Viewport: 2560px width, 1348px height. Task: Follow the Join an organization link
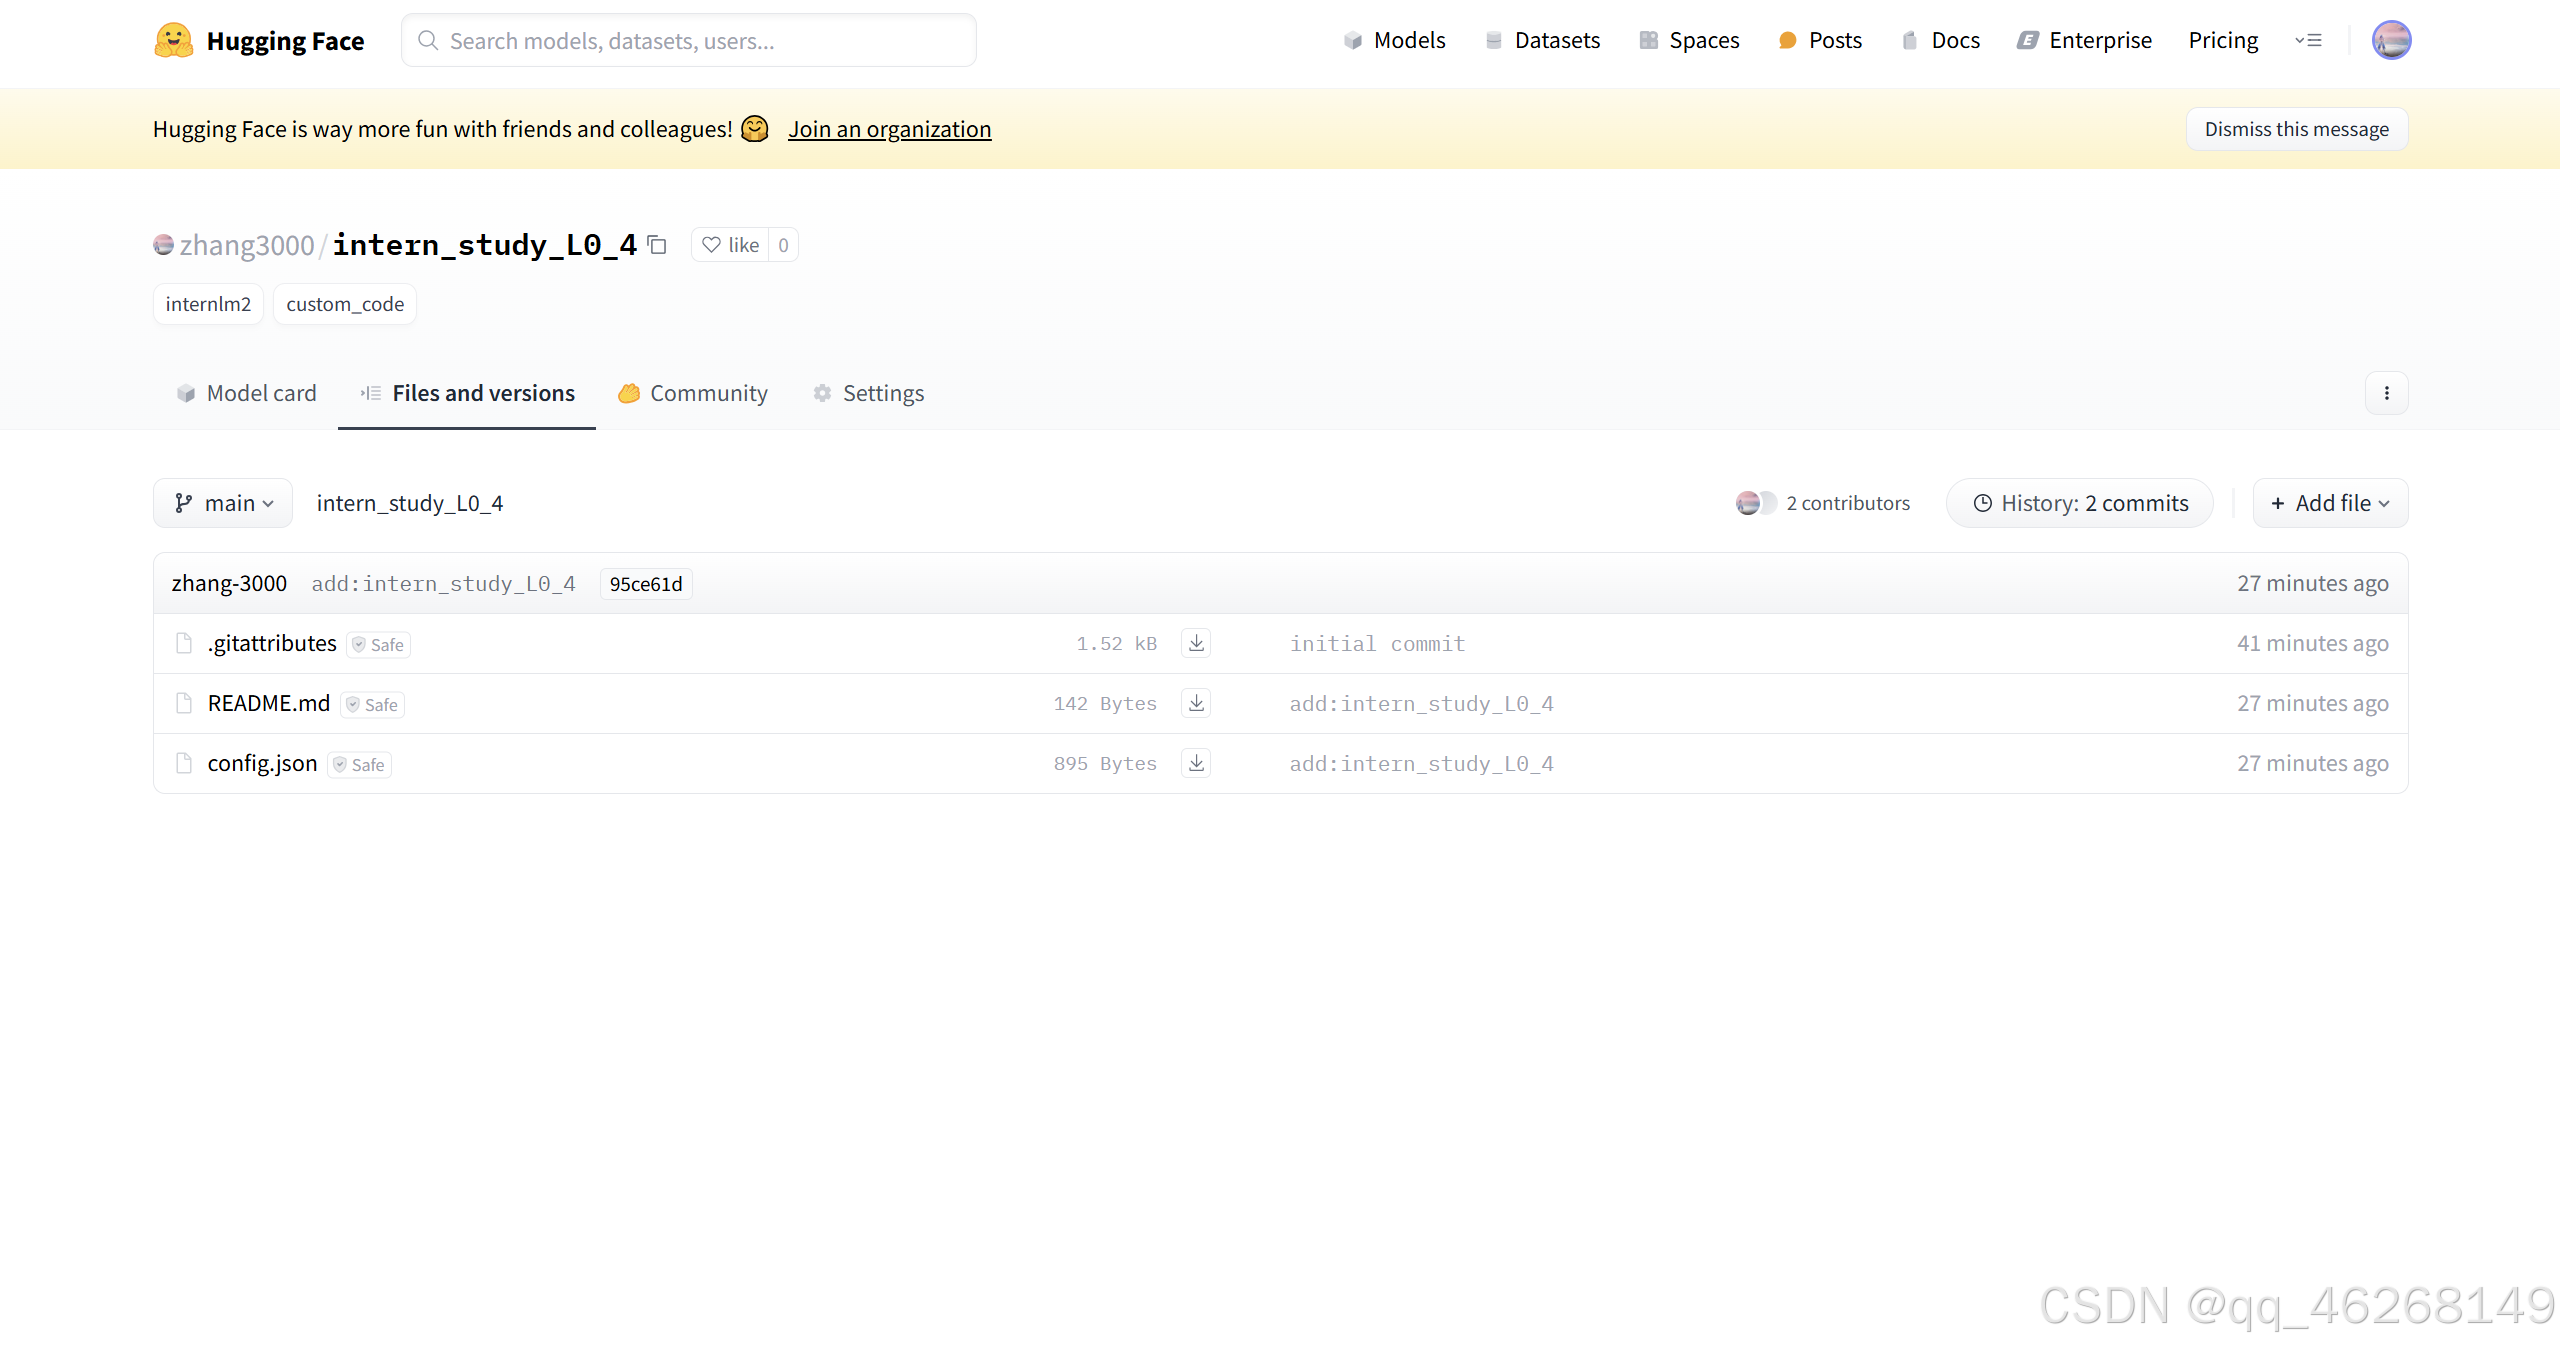pos(889,129)
